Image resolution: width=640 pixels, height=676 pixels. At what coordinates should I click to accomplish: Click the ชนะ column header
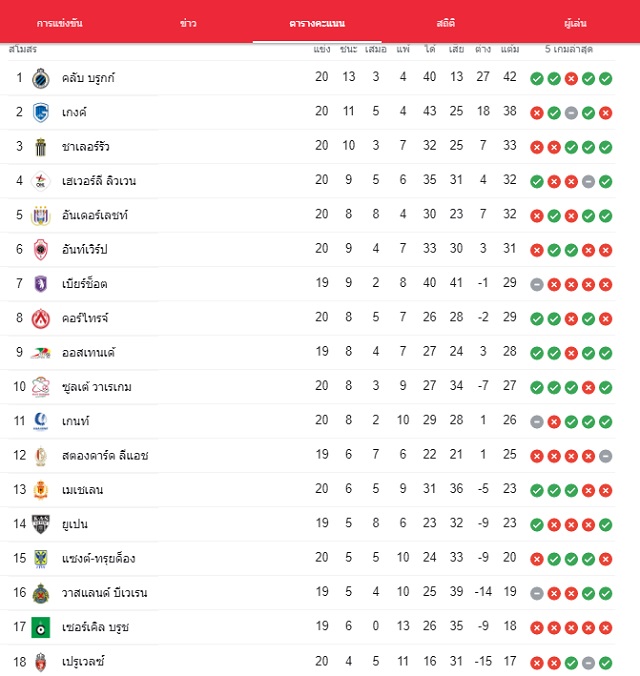348,49
